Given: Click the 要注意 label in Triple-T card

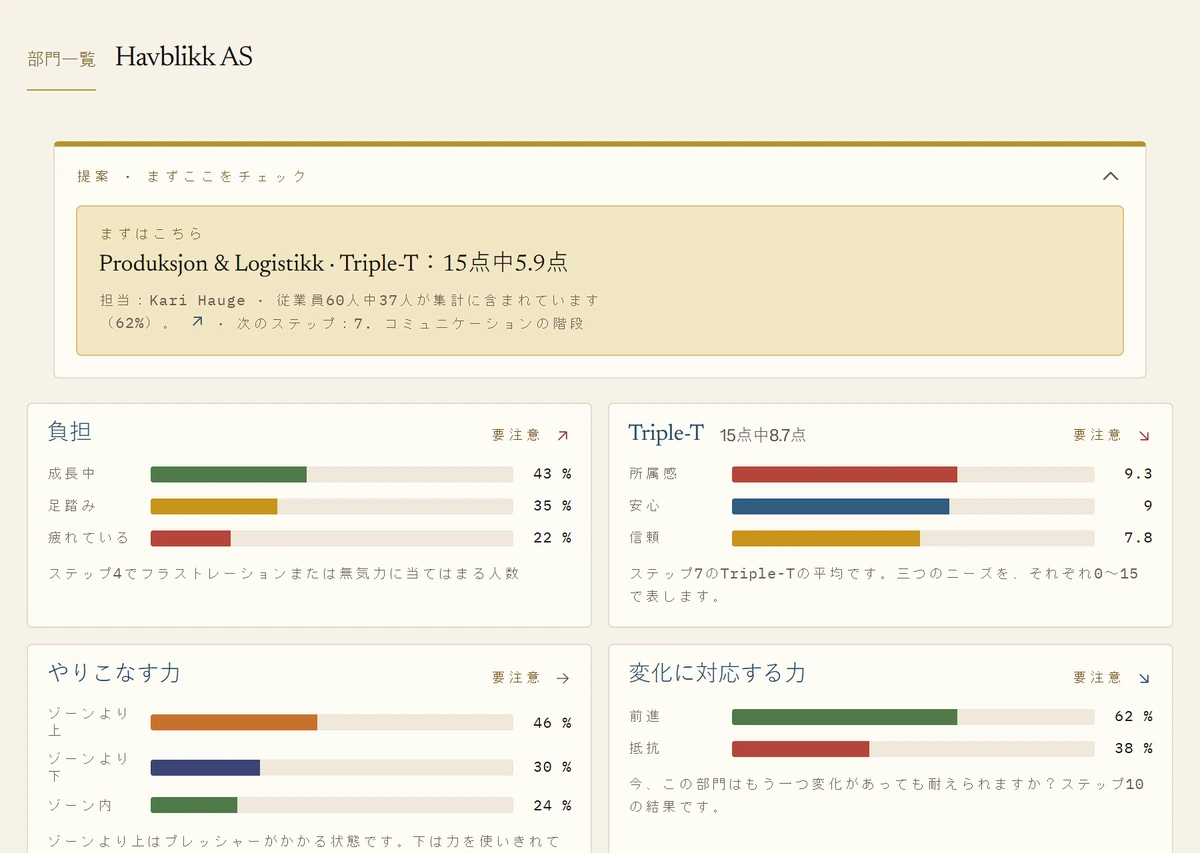Looking at the screenshot, I should click(1098, 435).
